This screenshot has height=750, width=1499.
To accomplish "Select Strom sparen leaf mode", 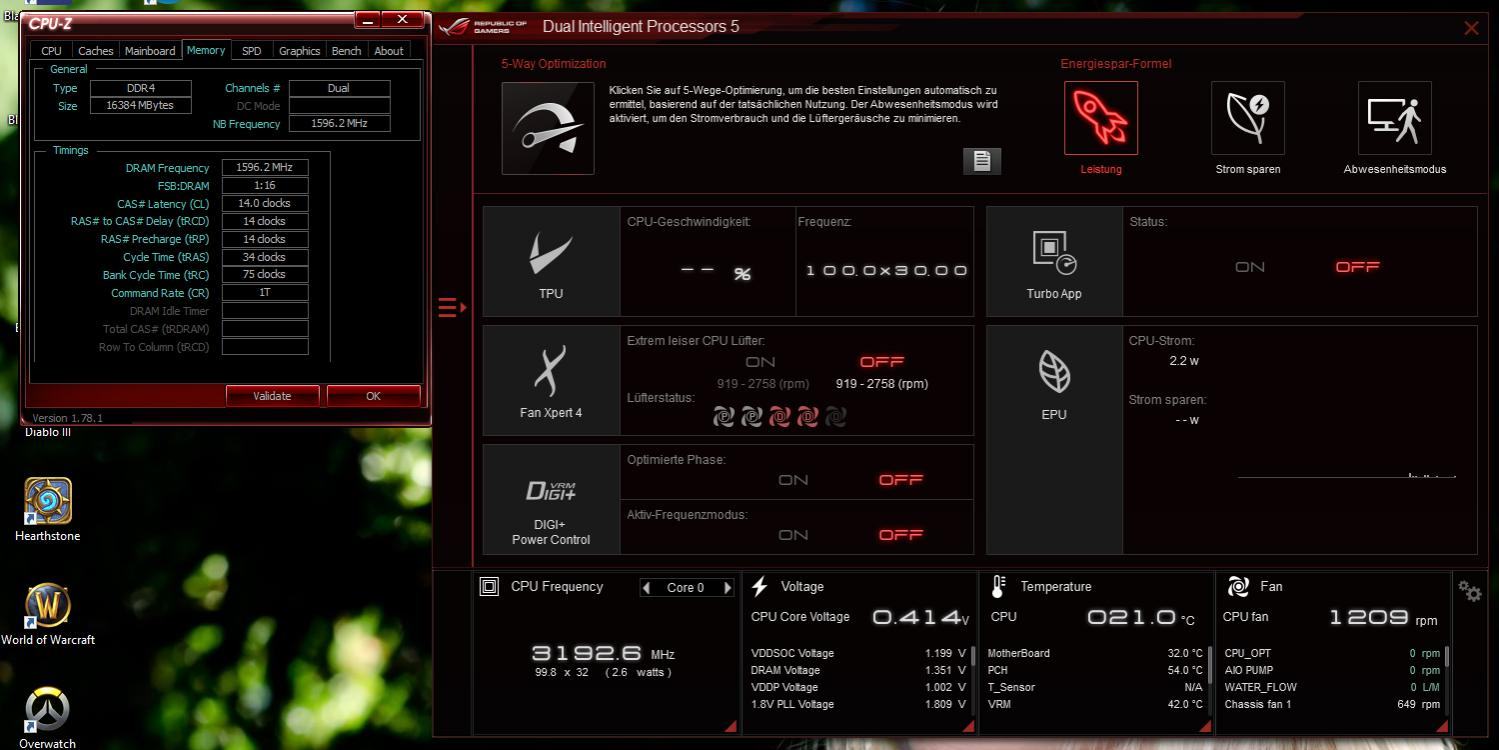I will pyautogui.click(x=1248, y=118).
